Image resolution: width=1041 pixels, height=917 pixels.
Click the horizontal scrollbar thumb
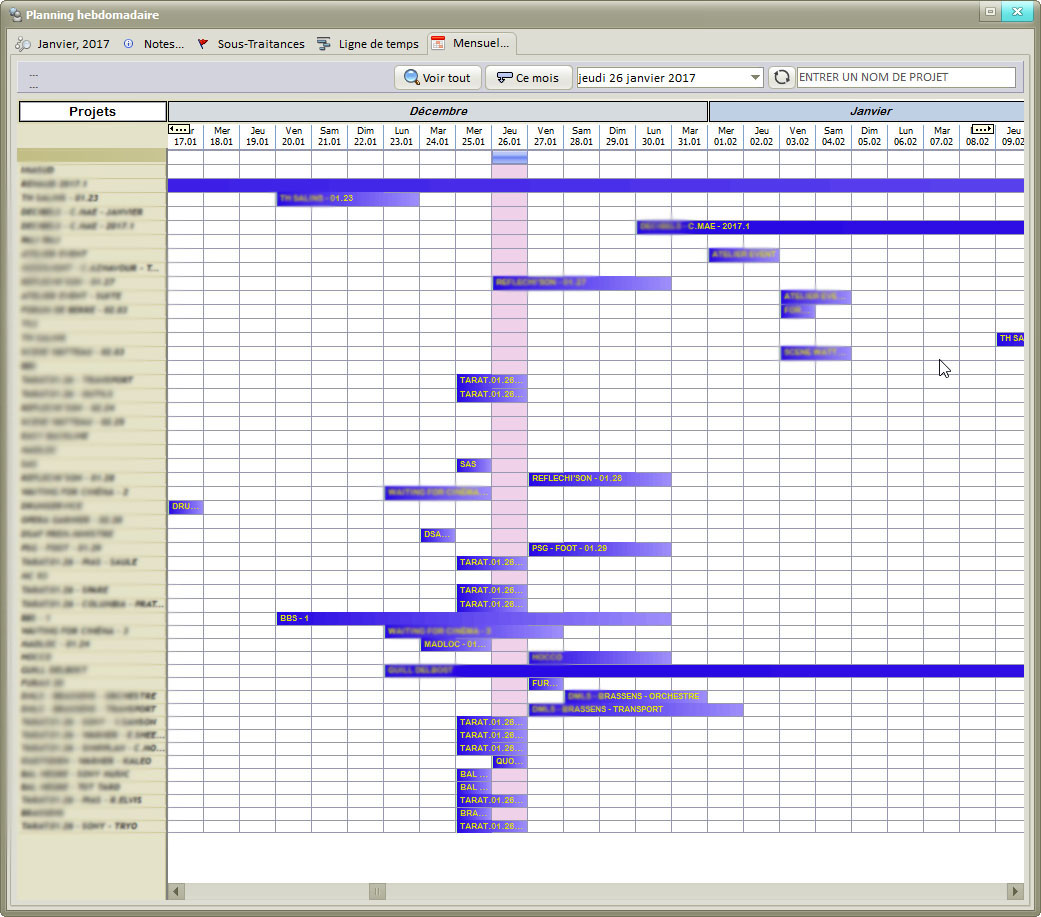click(377, 891)
